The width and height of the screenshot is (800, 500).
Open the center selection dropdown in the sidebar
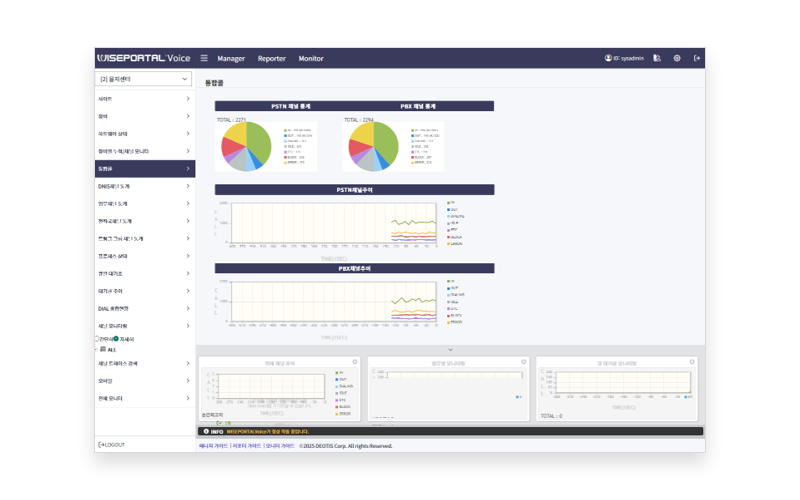[144, 78]
